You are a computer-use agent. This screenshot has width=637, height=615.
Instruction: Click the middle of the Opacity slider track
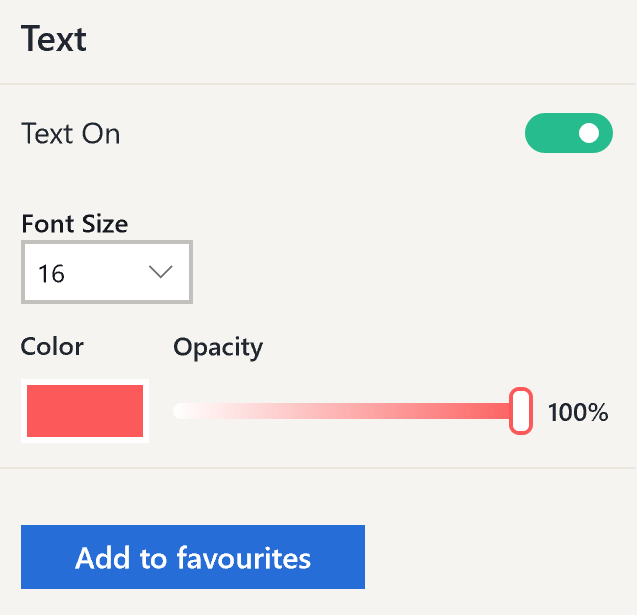coord(345,411)
